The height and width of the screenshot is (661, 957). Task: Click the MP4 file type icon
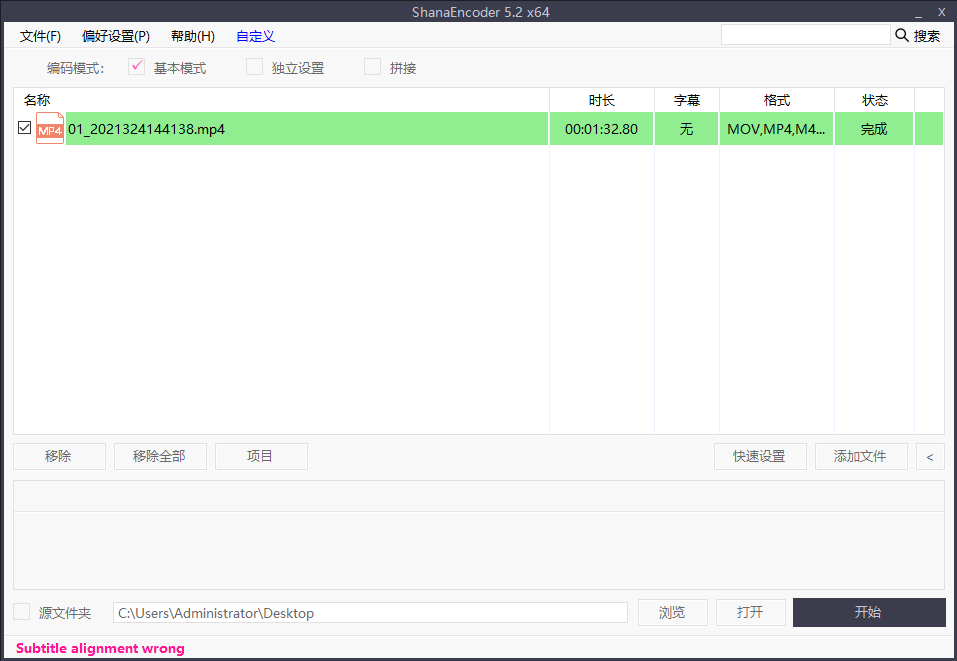(x=50, y=128)
